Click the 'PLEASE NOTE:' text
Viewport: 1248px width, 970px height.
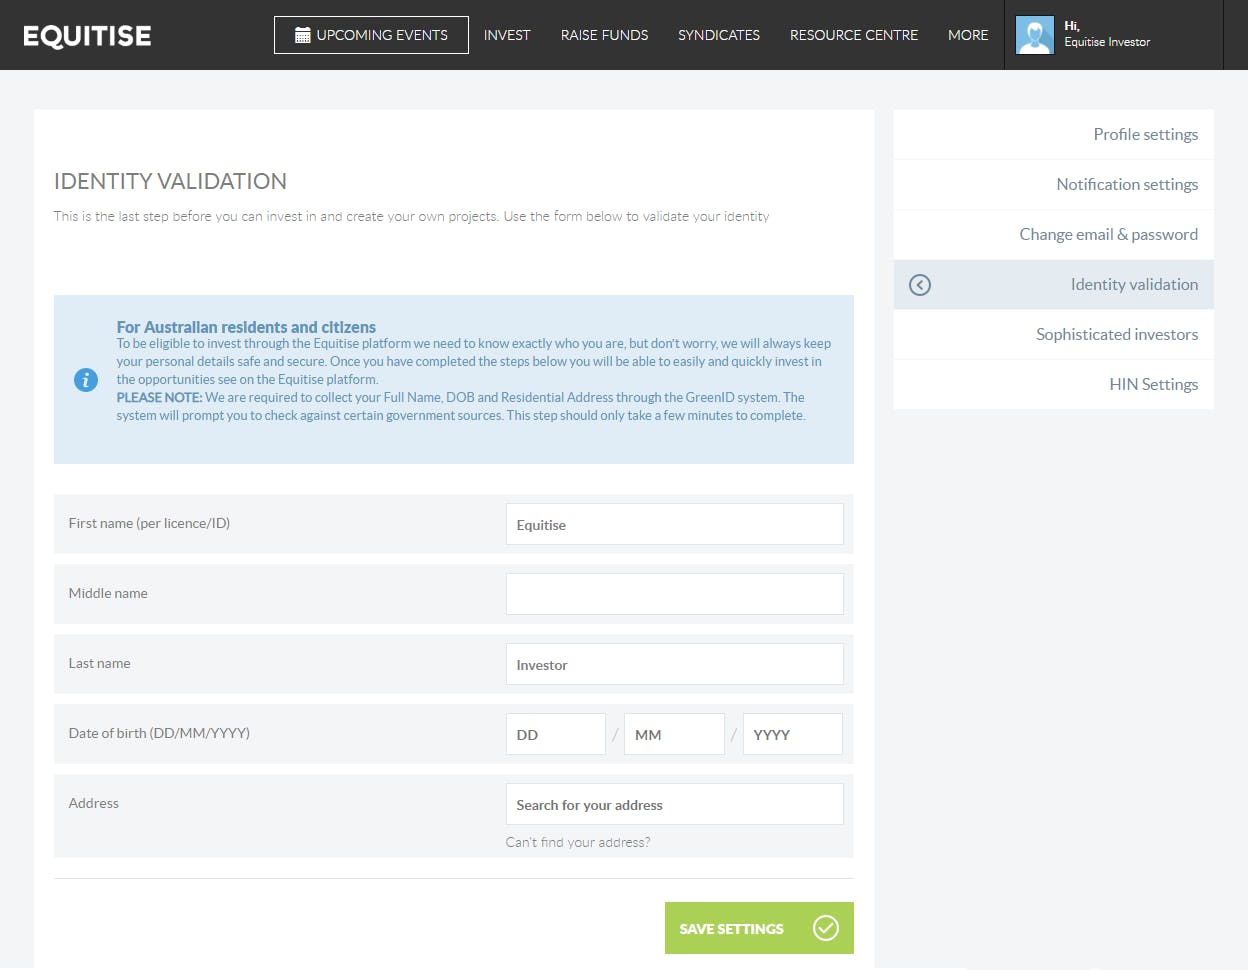(159, 397)
